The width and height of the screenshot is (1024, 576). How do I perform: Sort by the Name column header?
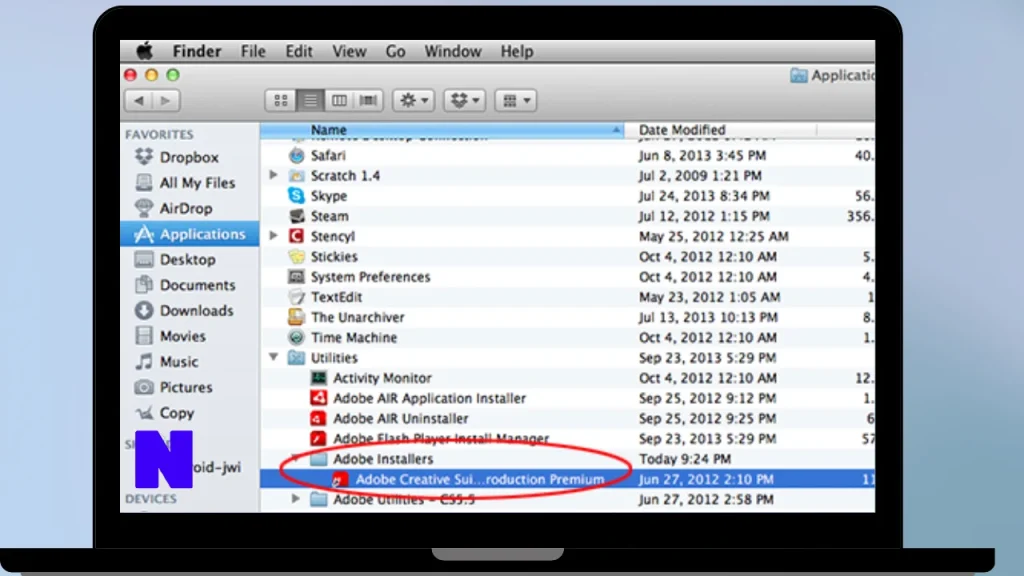tap(441, 130)
